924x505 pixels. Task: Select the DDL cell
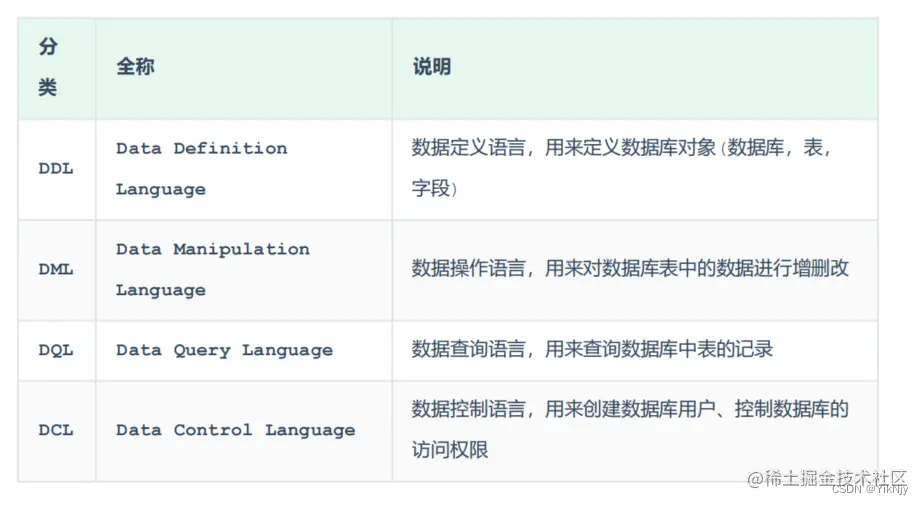pyautogui.click(x=56, y=169)
